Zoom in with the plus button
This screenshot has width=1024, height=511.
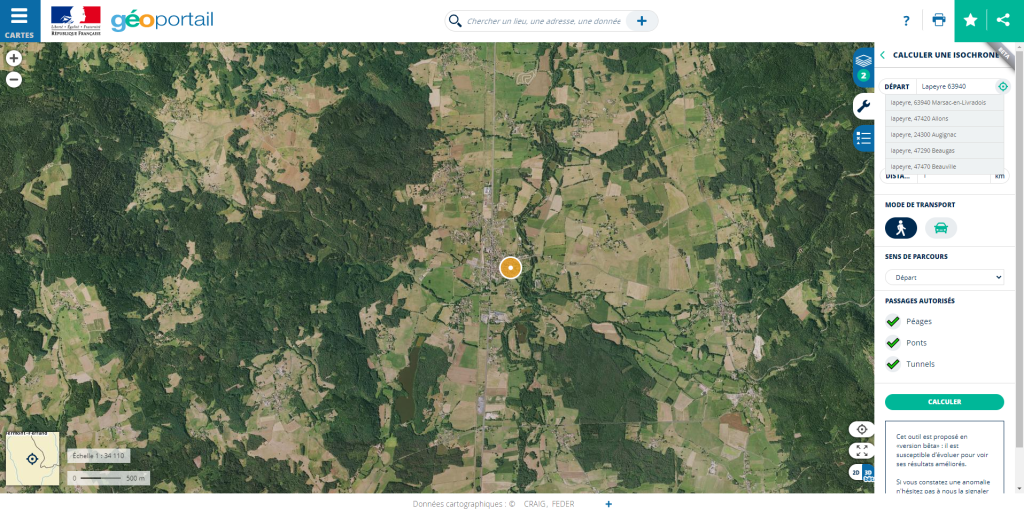click(14, 58)
